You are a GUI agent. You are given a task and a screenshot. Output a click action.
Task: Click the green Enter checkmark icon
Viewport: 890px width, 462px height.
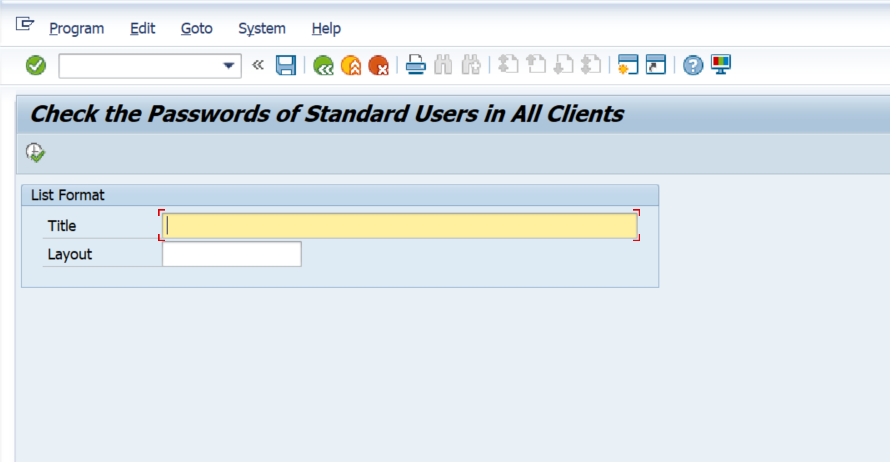(x=36, y=66)
